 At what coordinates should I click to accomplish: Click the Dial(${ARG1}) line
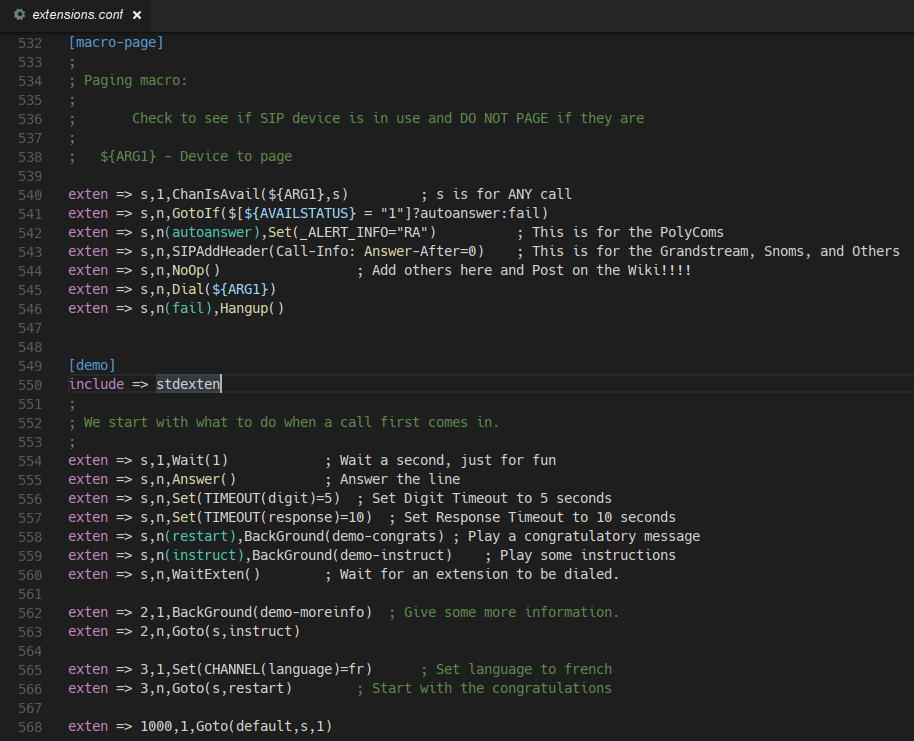coord(172,289)
